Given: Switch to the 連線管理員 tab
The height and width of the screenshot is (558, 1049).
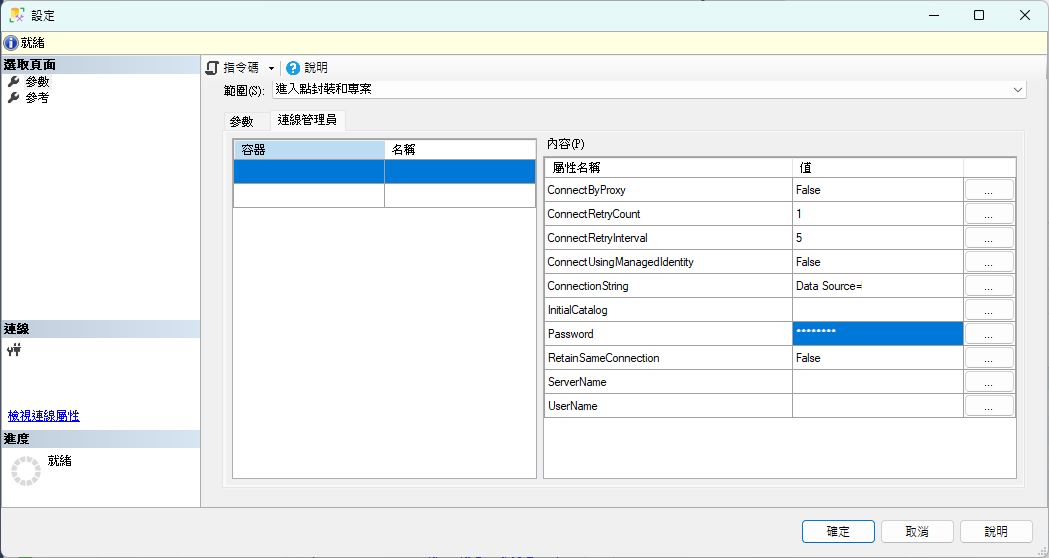Looking at the screenshot, I should pyautogui.click(x=307, y=121).
